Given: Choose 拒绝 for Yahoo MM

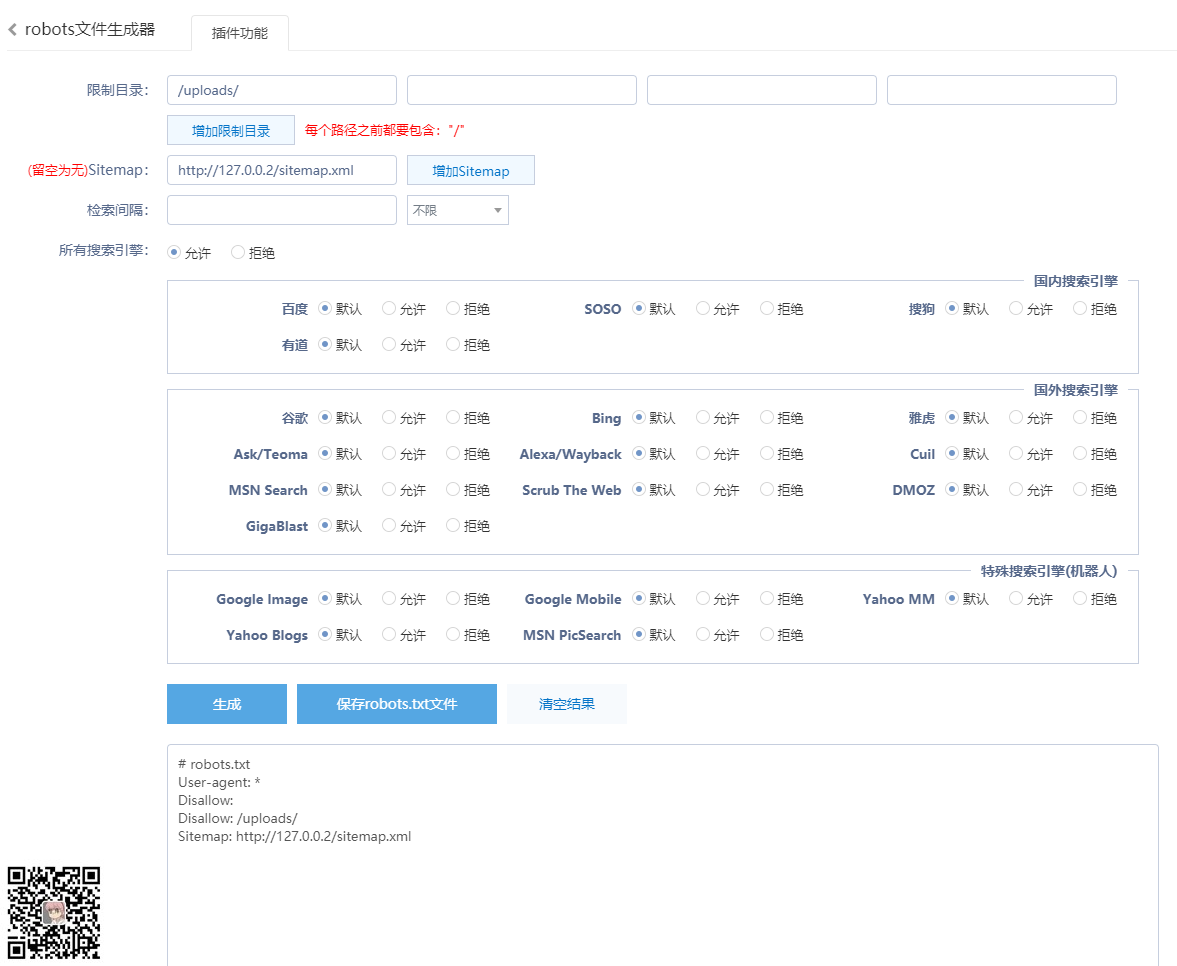Looking at the screenshot, I should (1080, 599).
